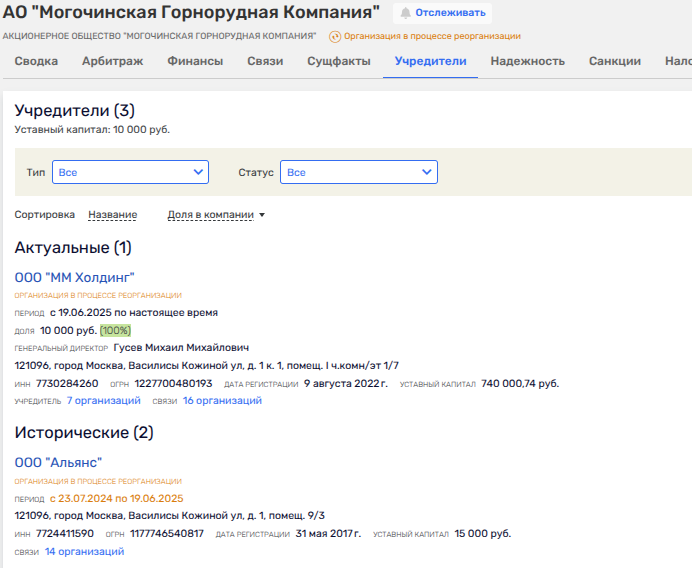Open the Санкции tab

(x=615, y=61)
